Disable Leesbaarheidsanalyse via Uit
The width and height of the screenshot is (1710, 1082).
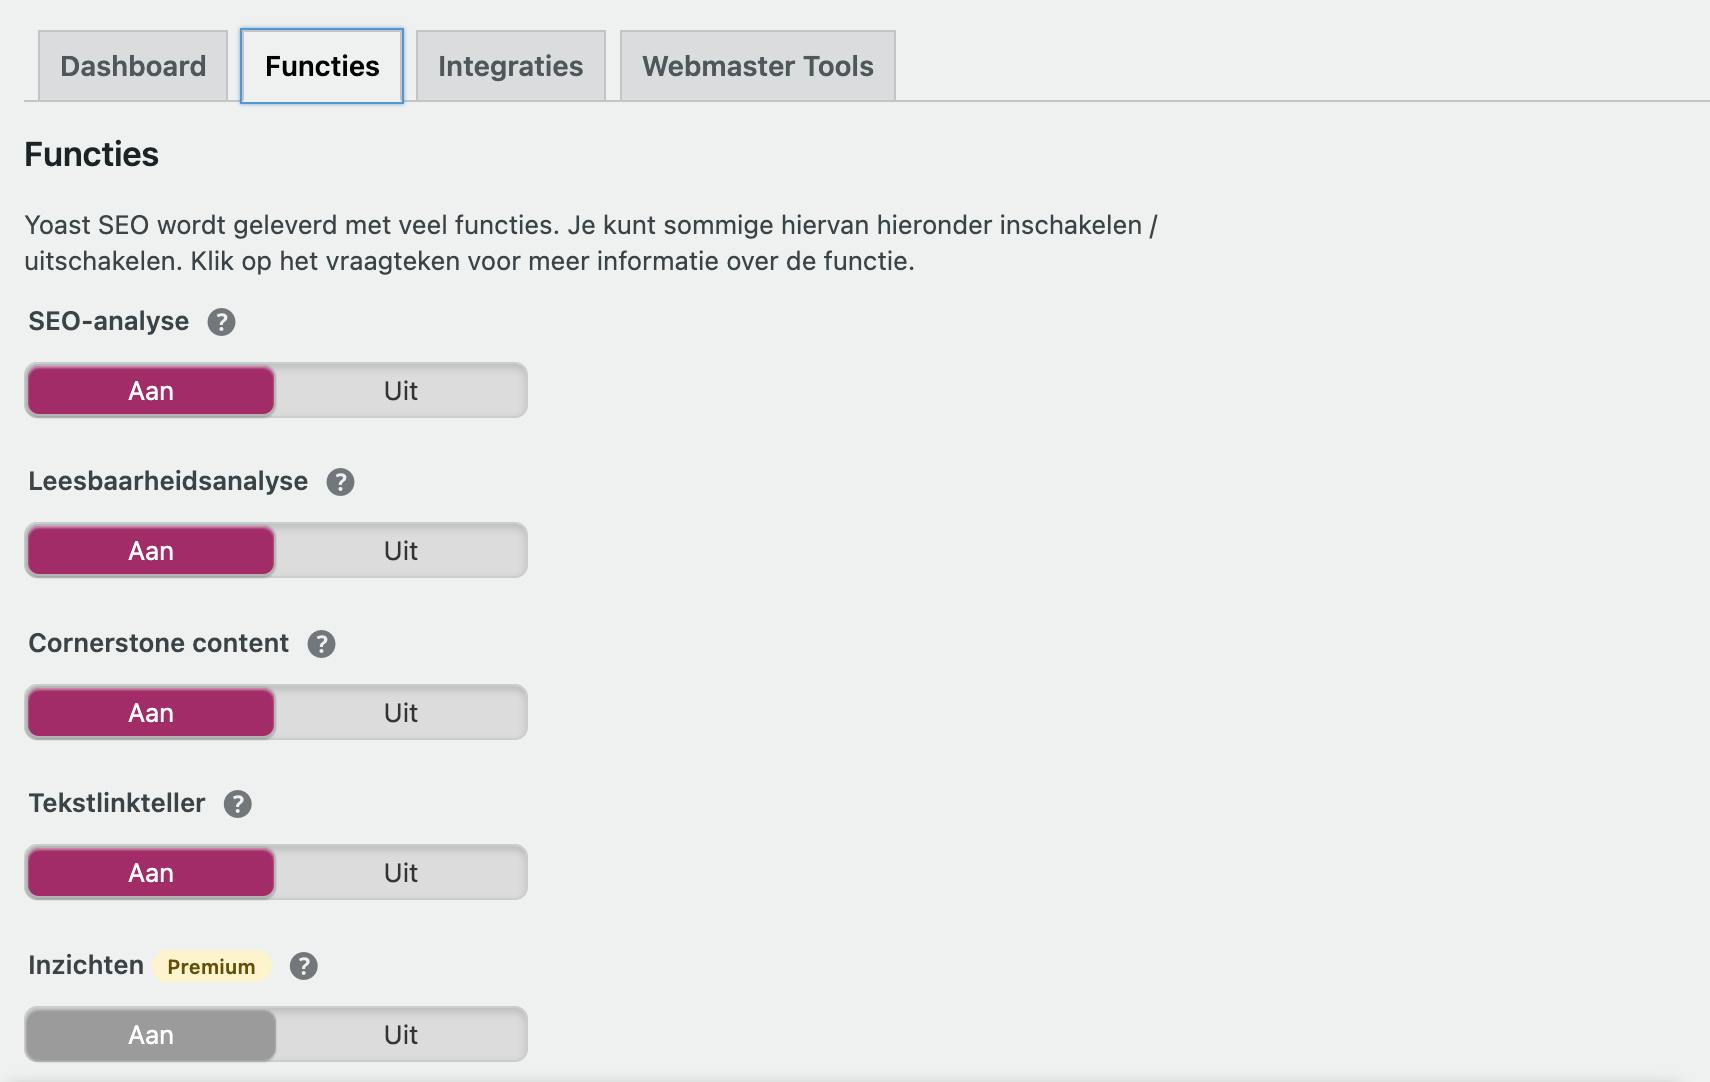tap(401, 551)
